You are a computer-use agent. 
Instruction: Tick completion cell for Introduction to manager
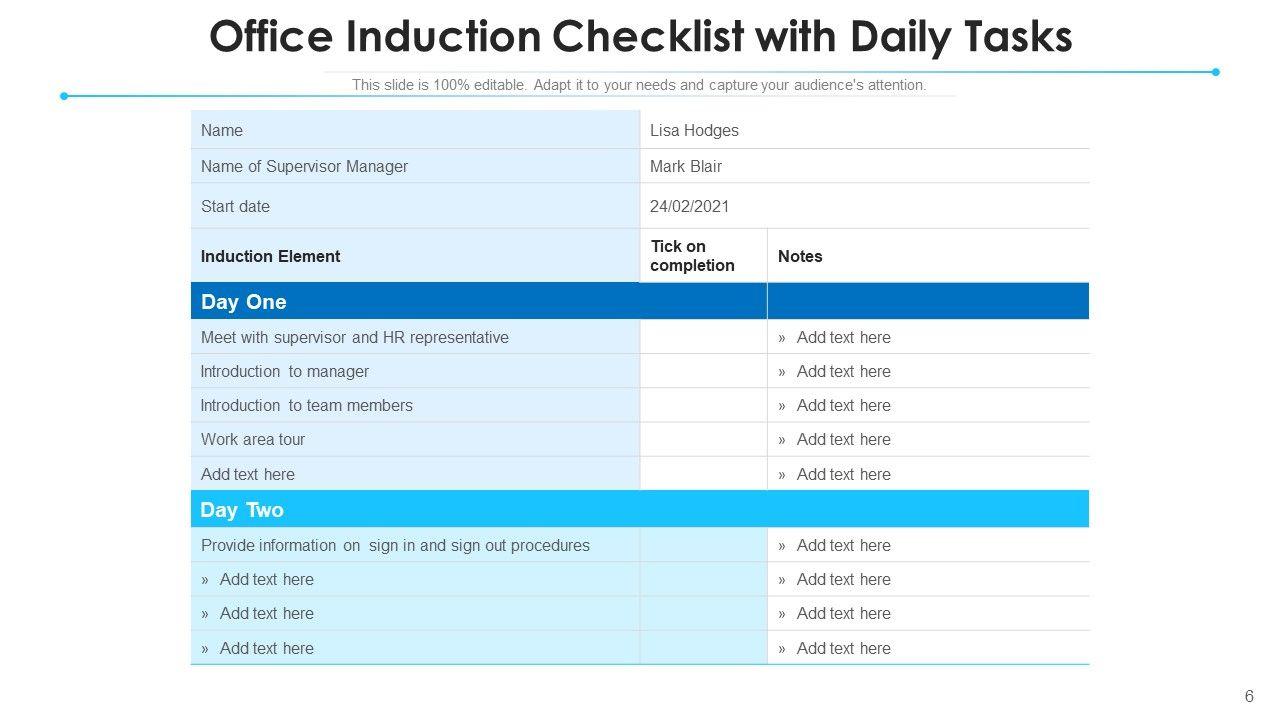(x=703, y=371)
